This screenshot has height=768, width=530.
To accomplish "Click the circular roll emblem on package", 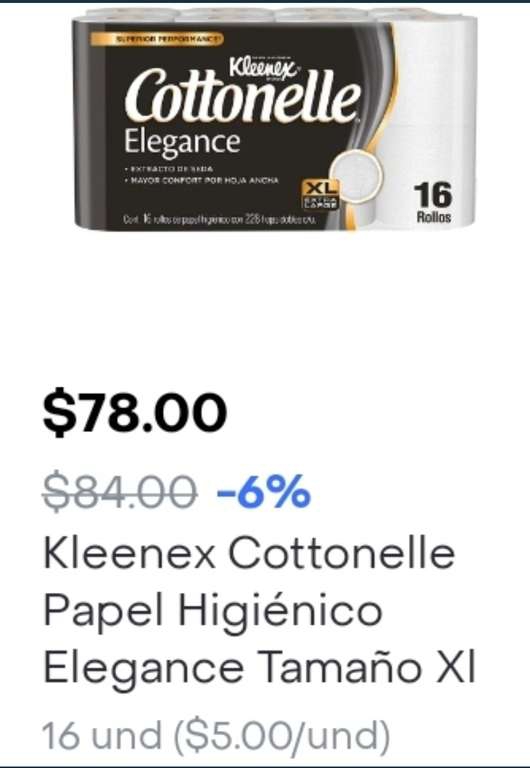I will (355, 176).
